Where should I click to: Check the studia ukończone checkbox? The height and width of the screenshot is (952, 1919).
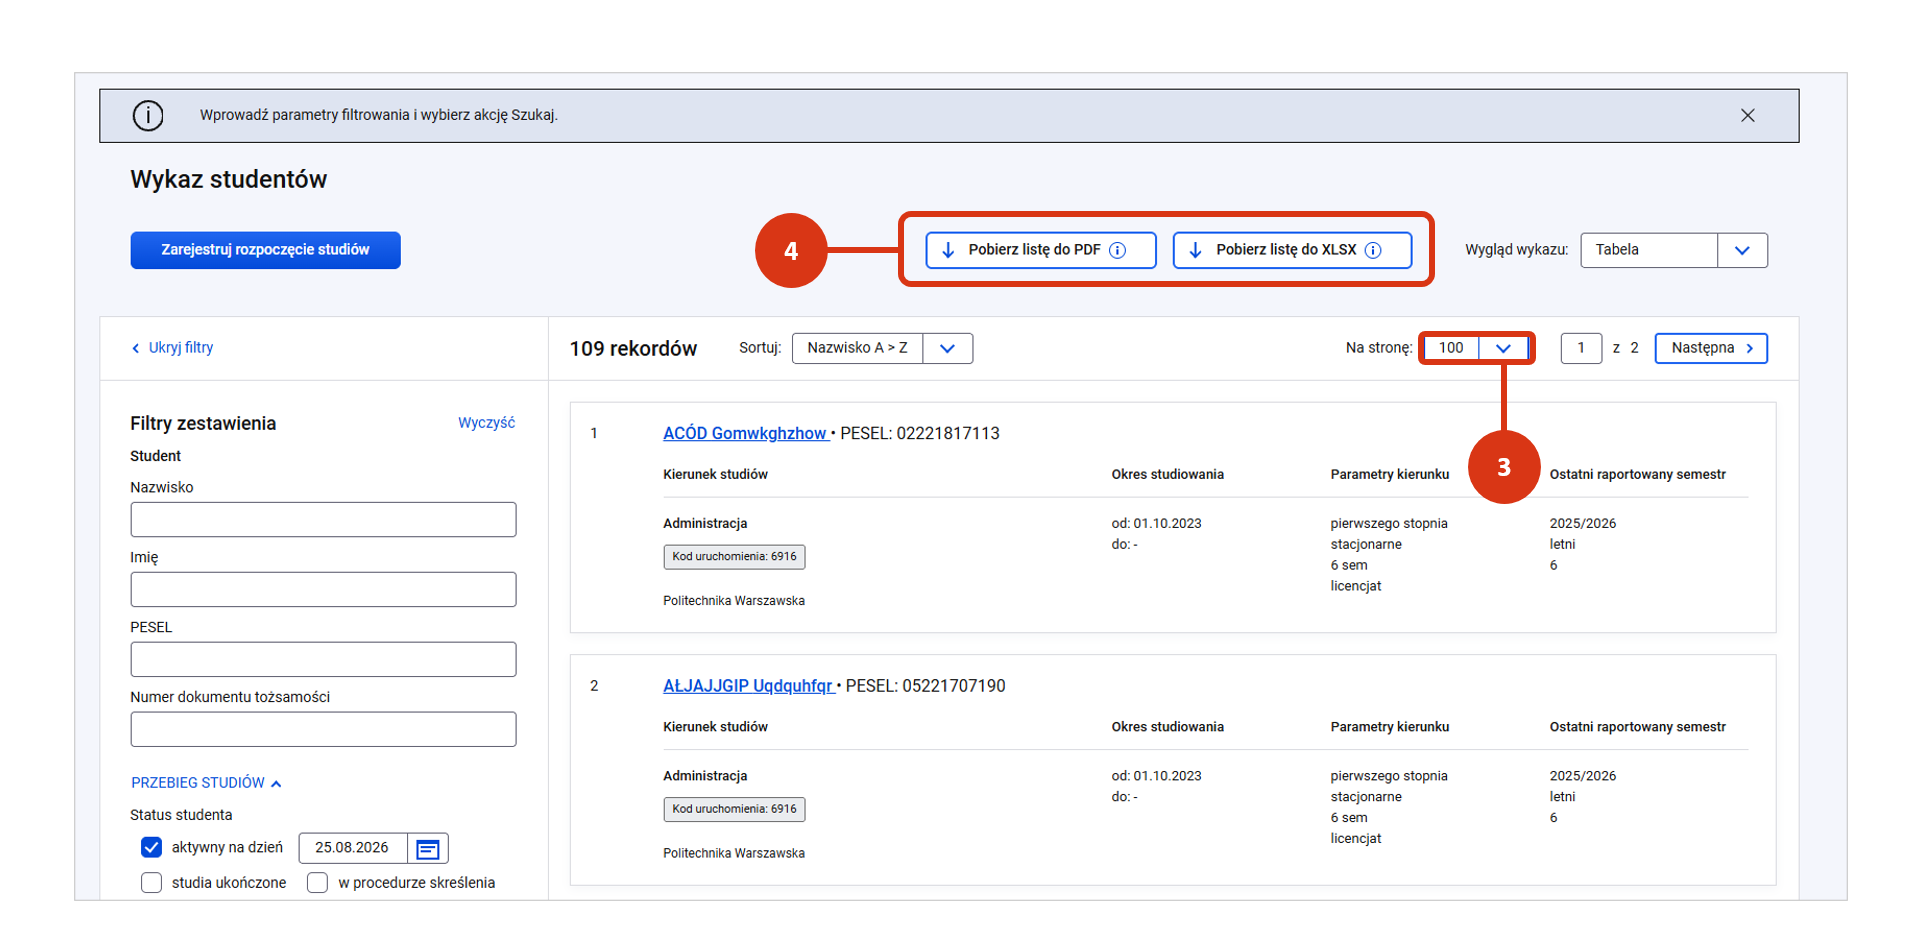point(151,883)
